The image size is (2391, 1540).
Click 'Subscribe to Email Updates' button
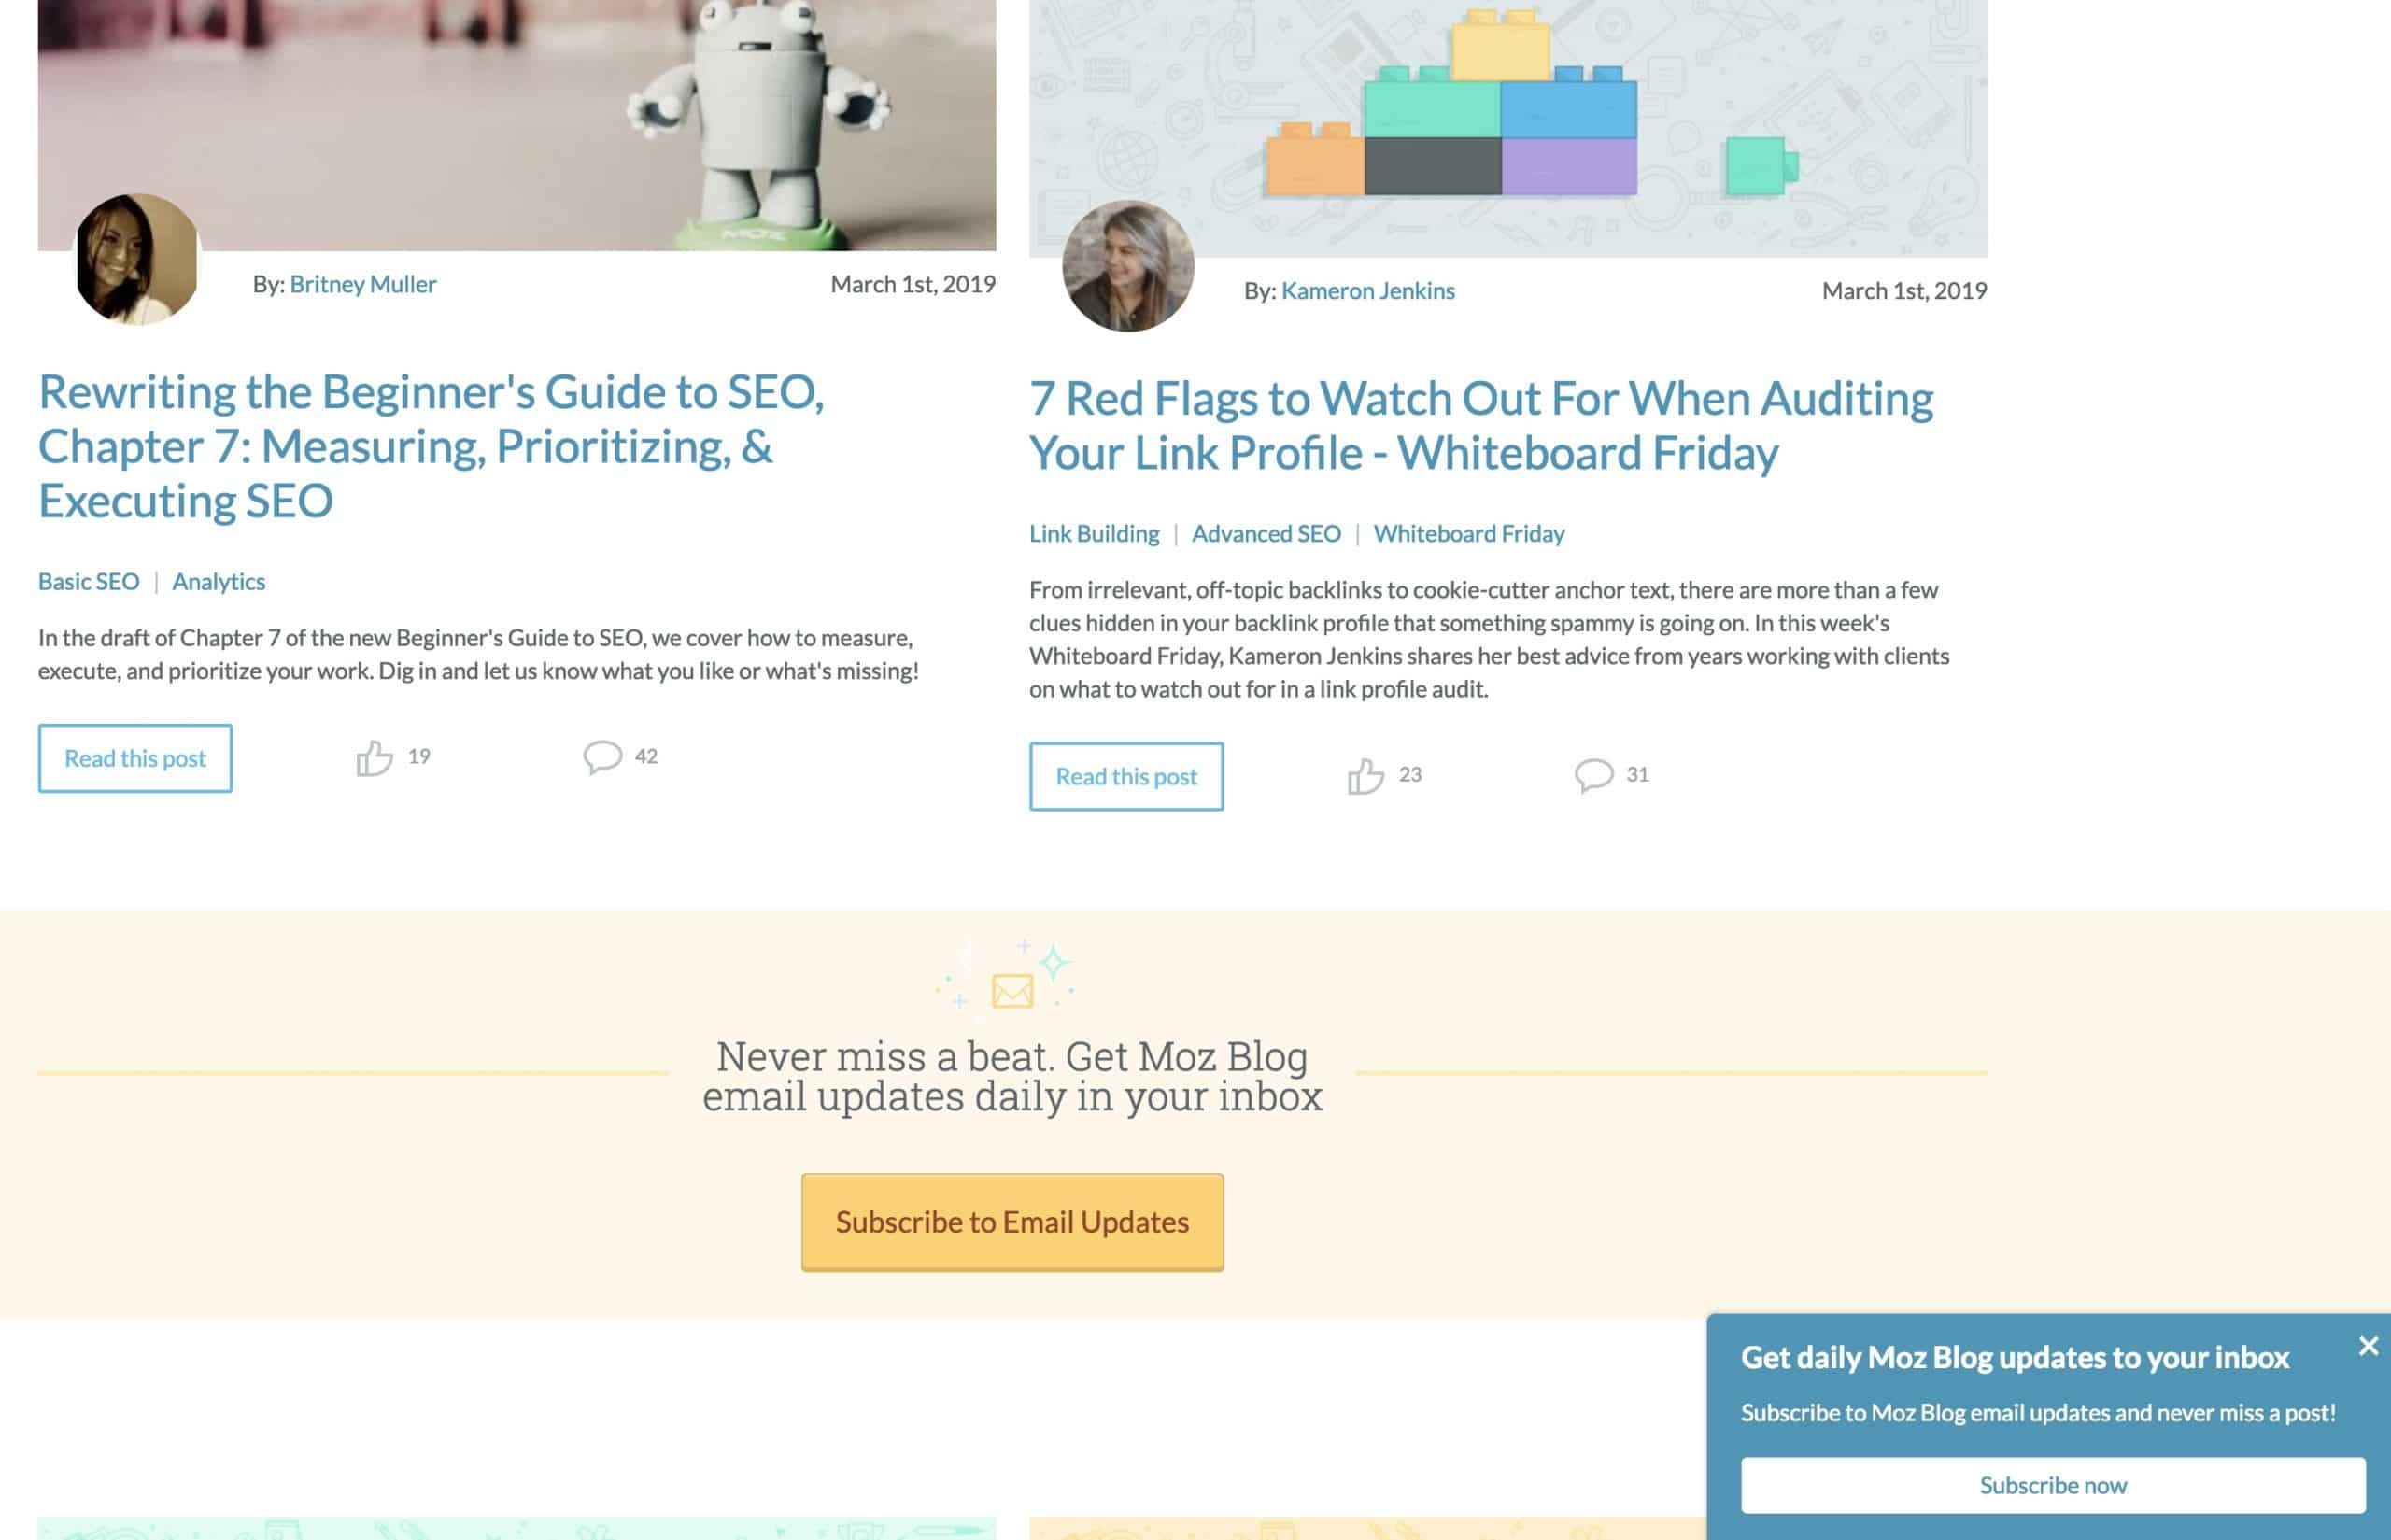click(1011, 1222)
